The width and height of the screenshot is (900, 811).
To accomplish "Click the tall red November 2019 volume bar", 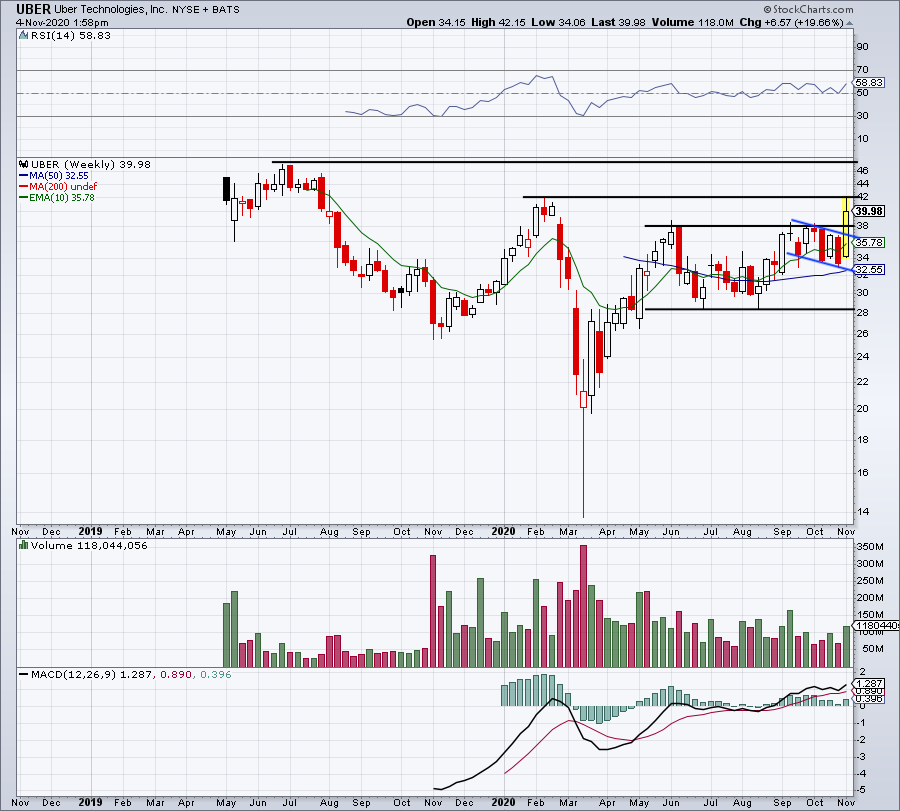I will click(433, 611).
